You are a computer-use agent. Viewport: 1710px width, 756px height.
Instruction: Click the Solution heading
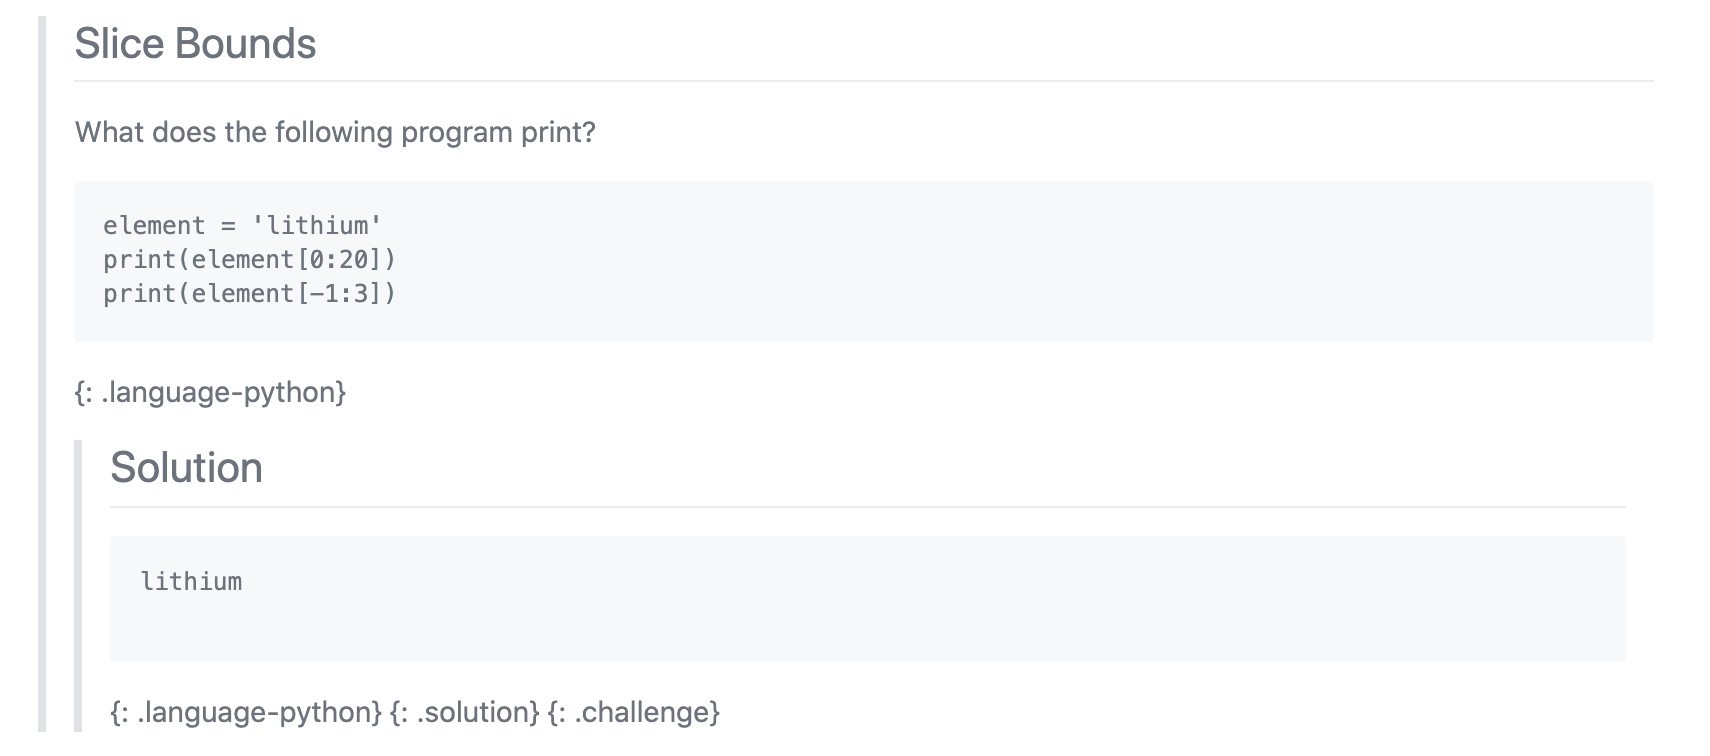186,468
